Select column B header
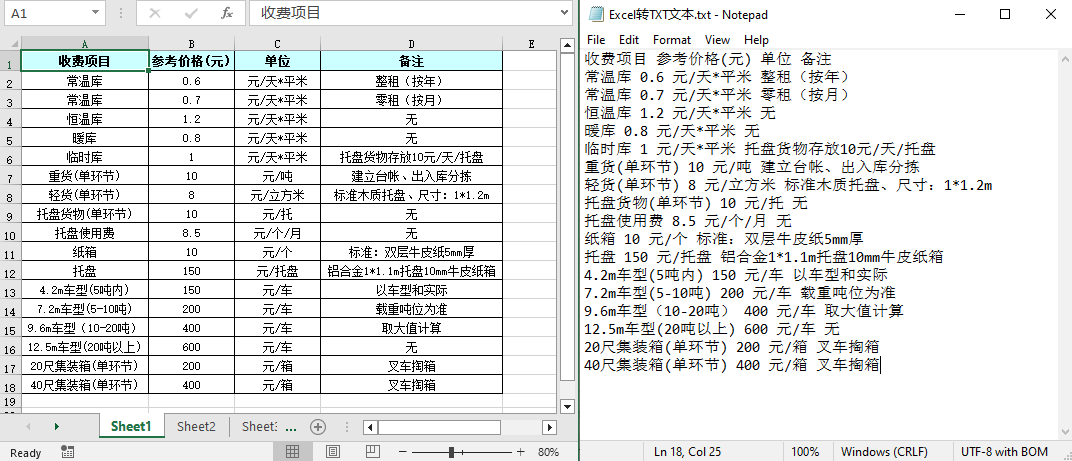Screen dimensions: 1072x461 coord(191,44)
